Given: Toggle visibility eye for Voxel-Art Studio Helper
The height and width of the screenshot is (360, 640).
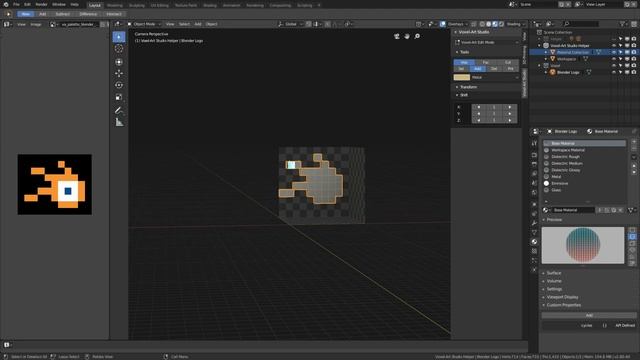Looking at the screenshot, I should (614, 46).
